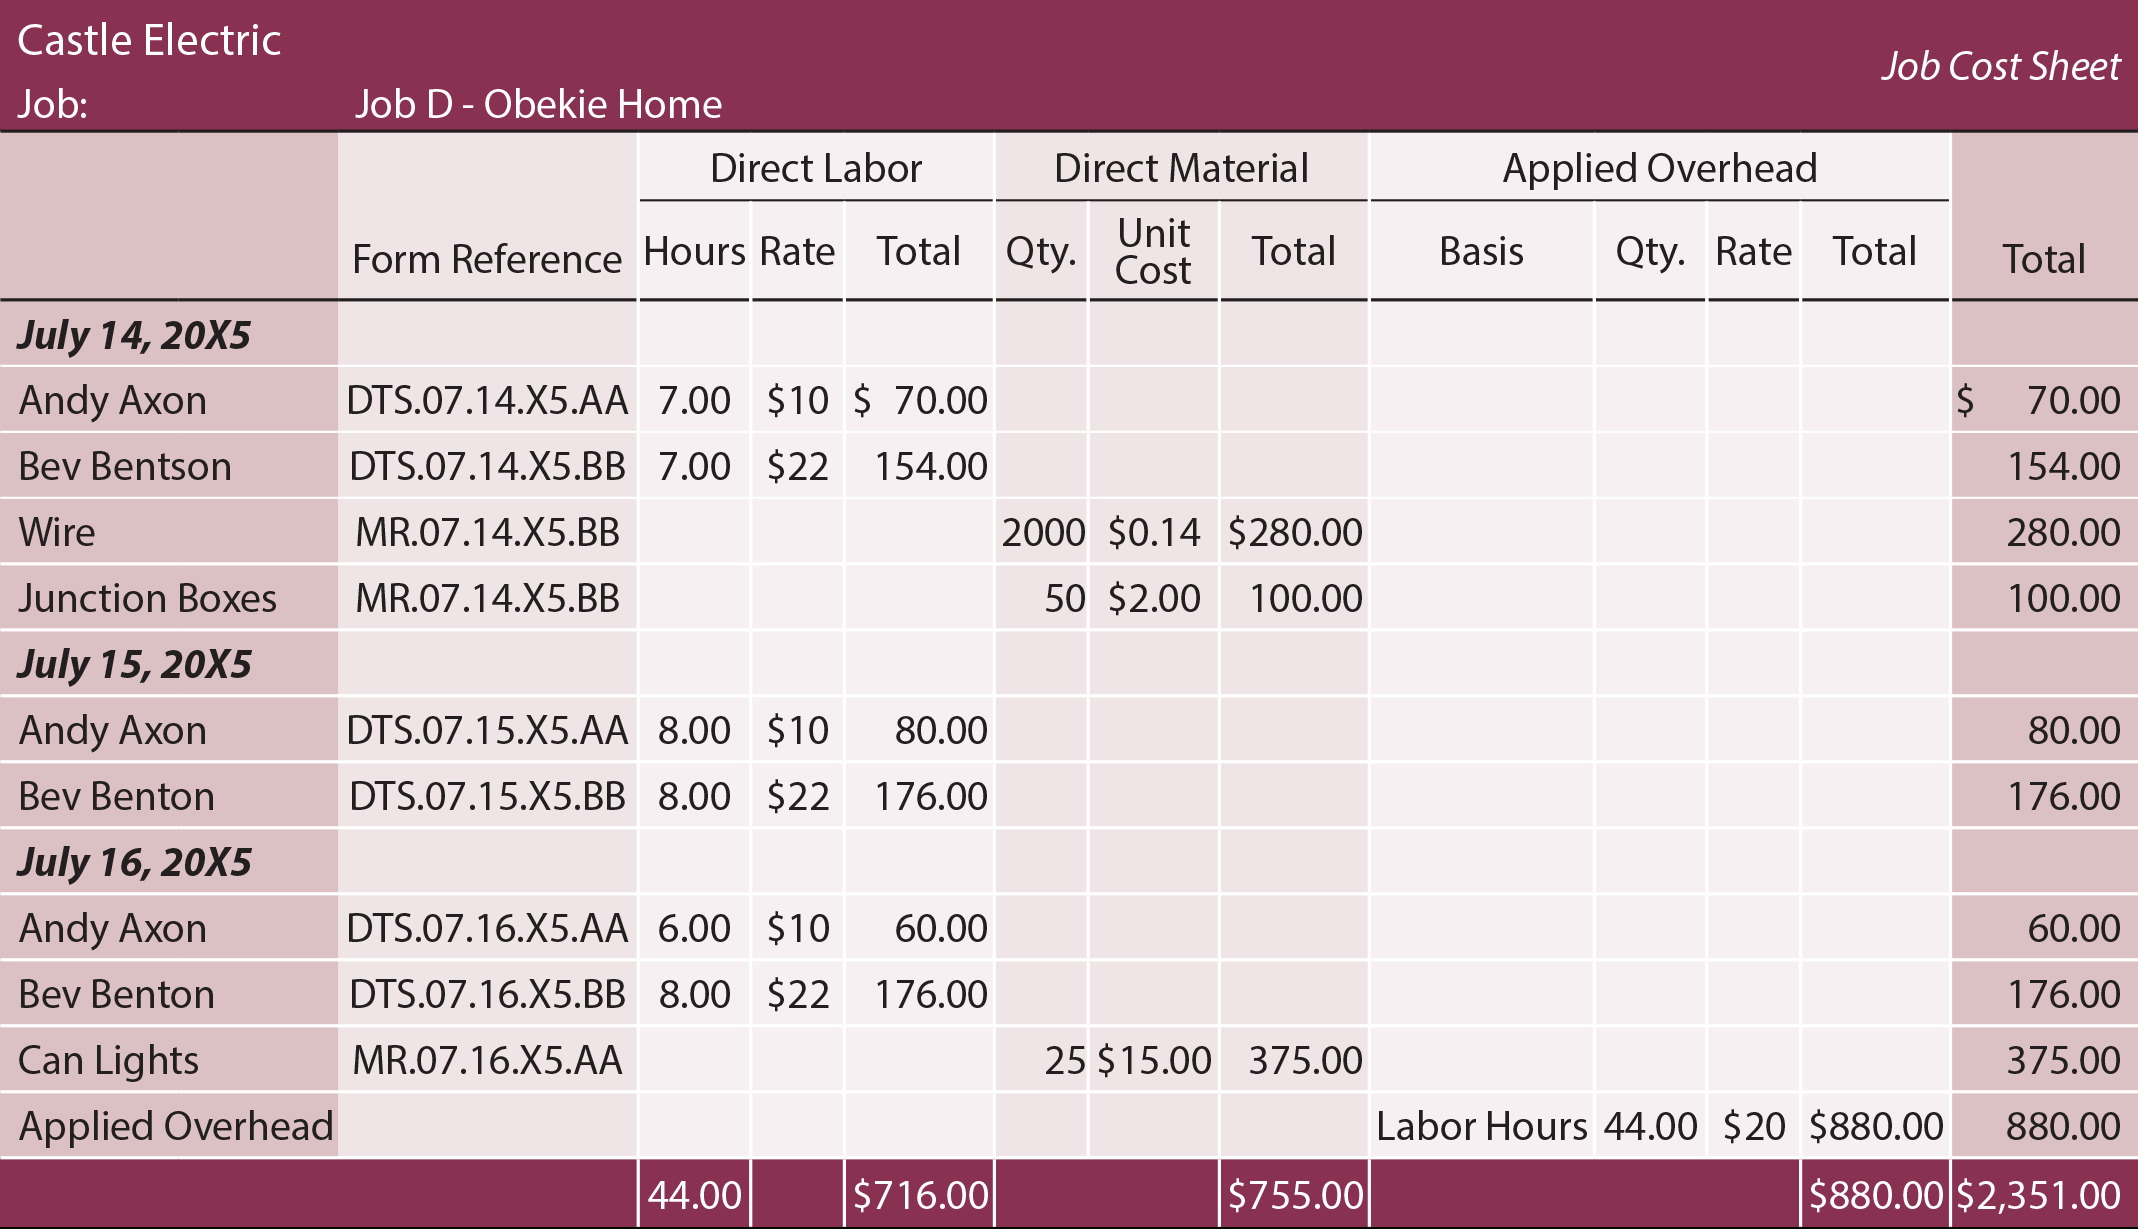This screenshot has height=1229, width=2138.
Task: Click the DTS.07.15.X5.AA form reference
Action: [x=487, y=729]
